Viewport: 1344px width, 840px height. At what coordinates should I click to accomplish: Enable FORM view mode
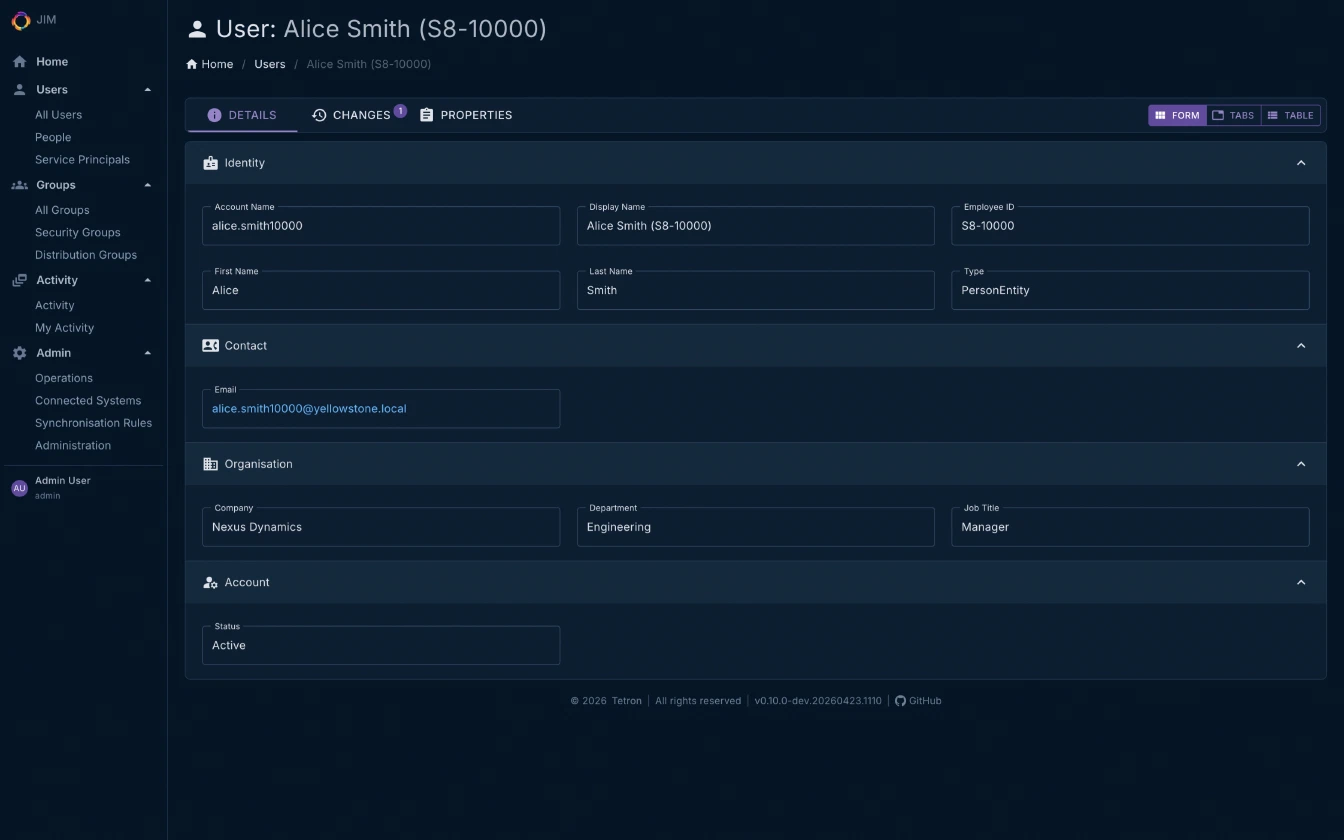click(x=1177, y=115)
